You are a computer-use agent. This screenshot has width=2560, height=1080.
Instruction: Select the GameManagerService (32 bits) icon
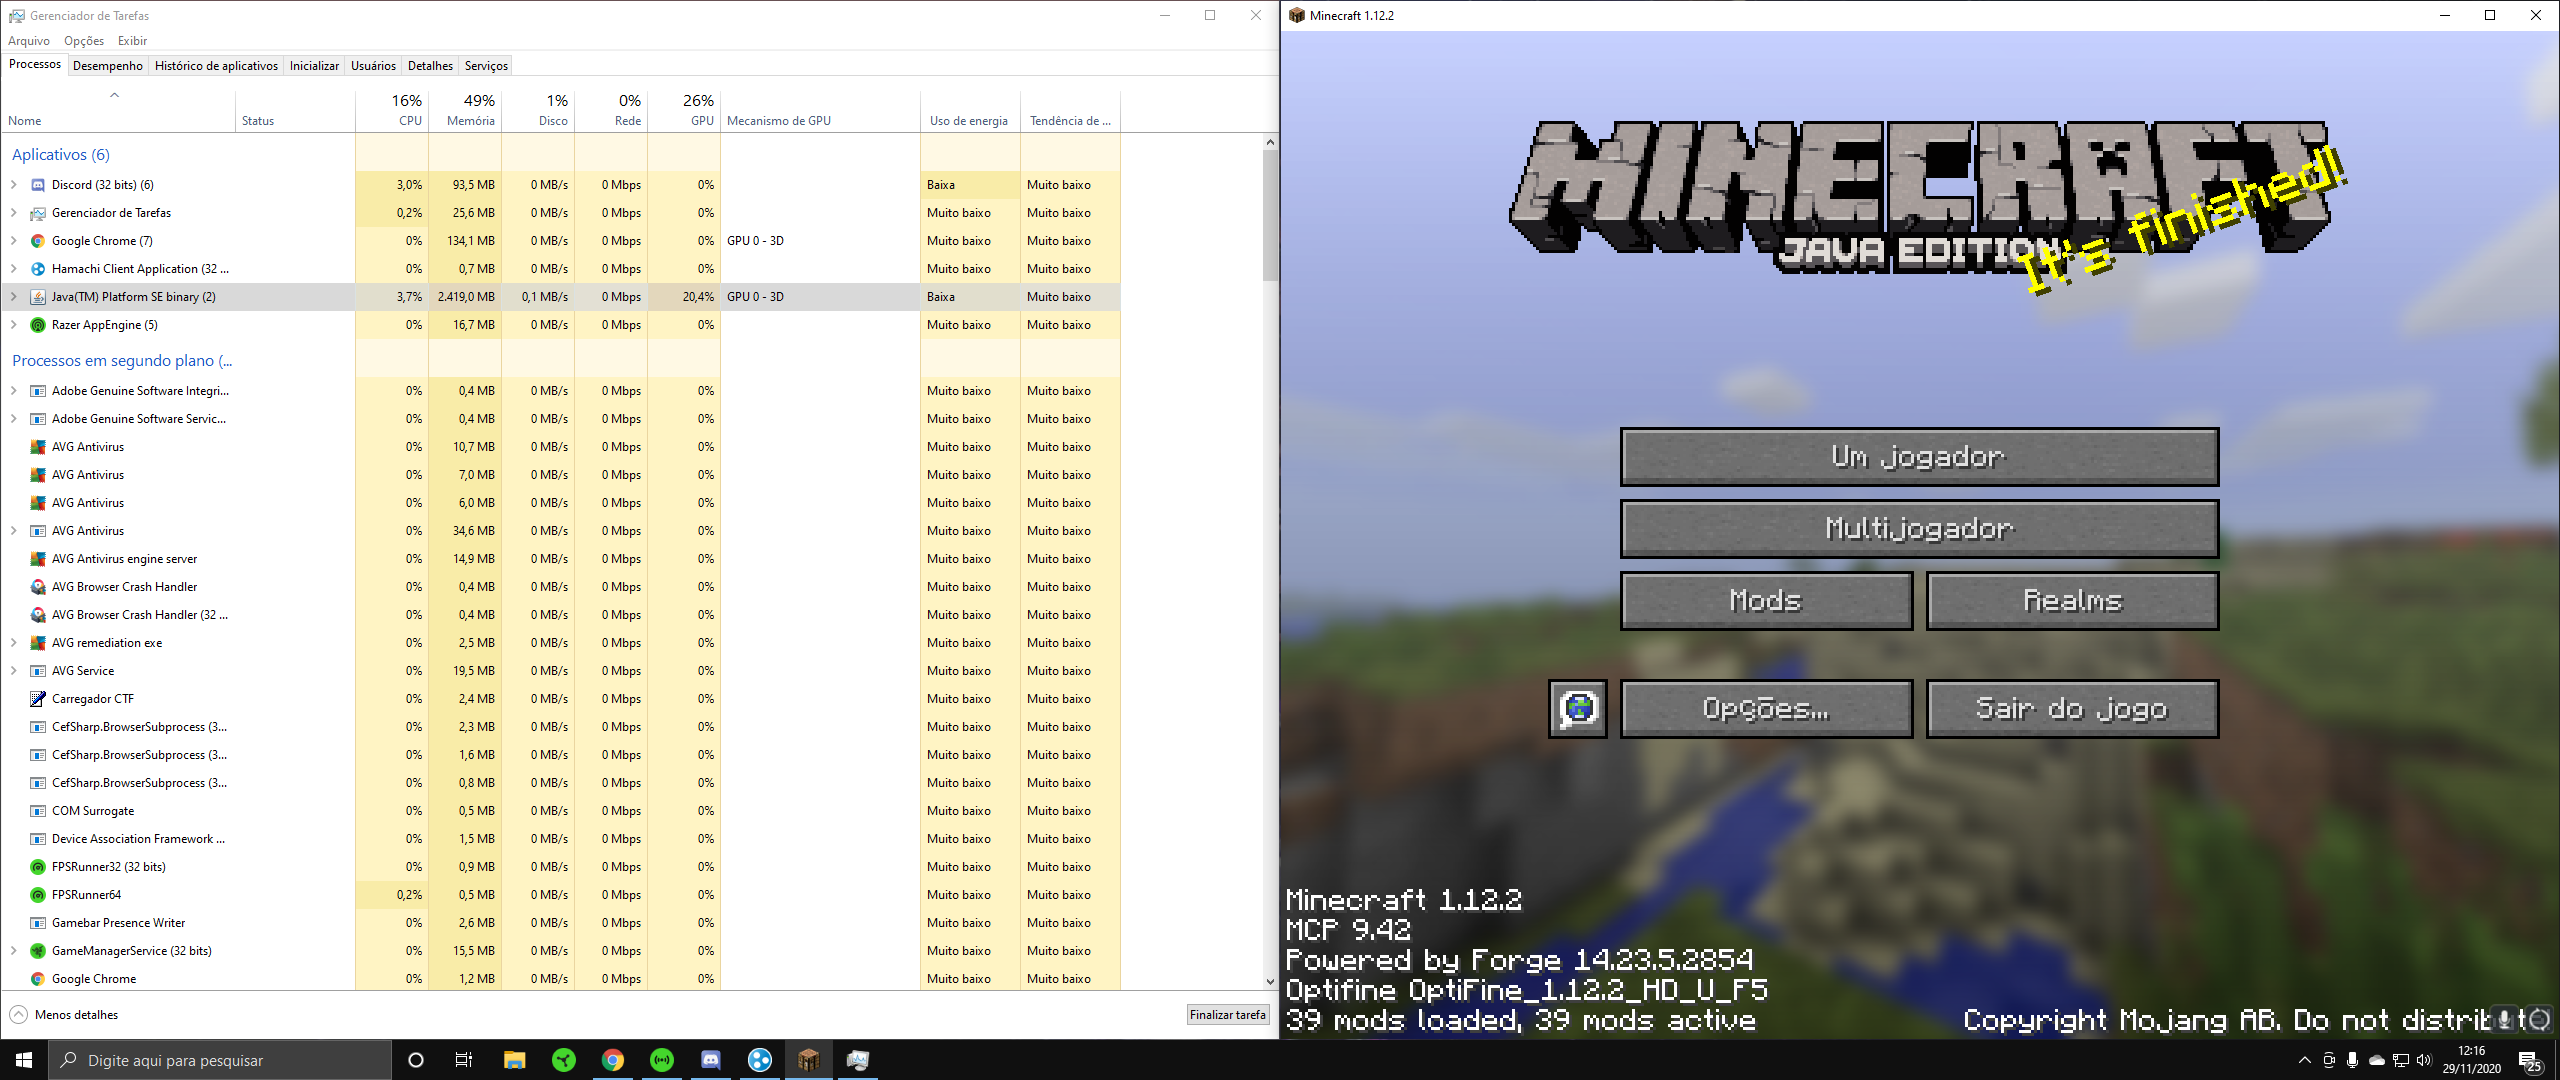tap(38, 951)
